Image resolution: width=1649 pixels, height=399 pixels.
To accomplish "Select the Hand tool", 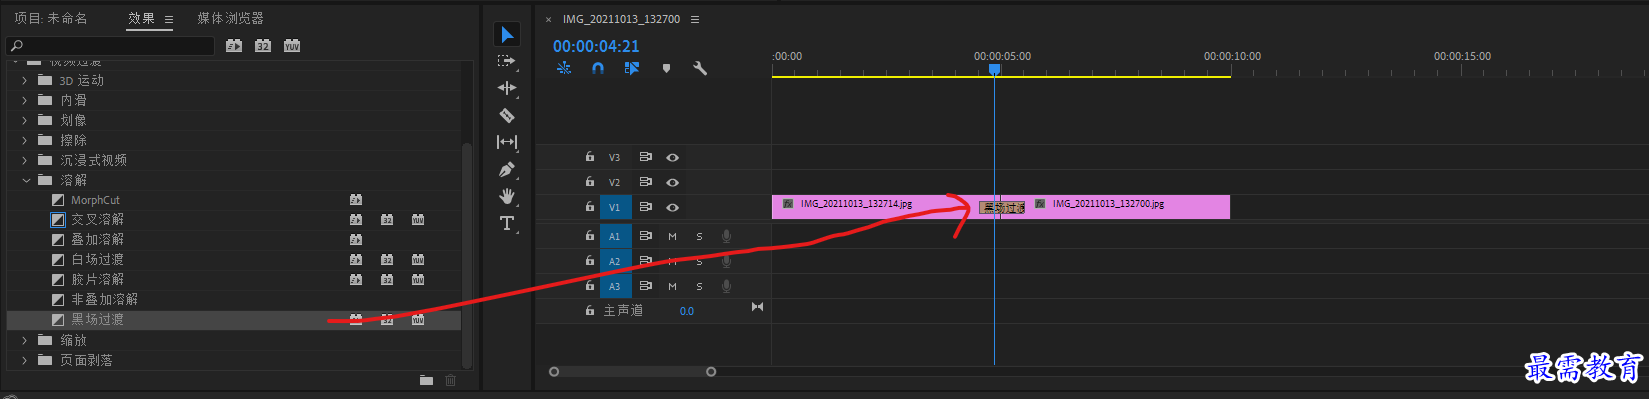I will click(507, 196).
